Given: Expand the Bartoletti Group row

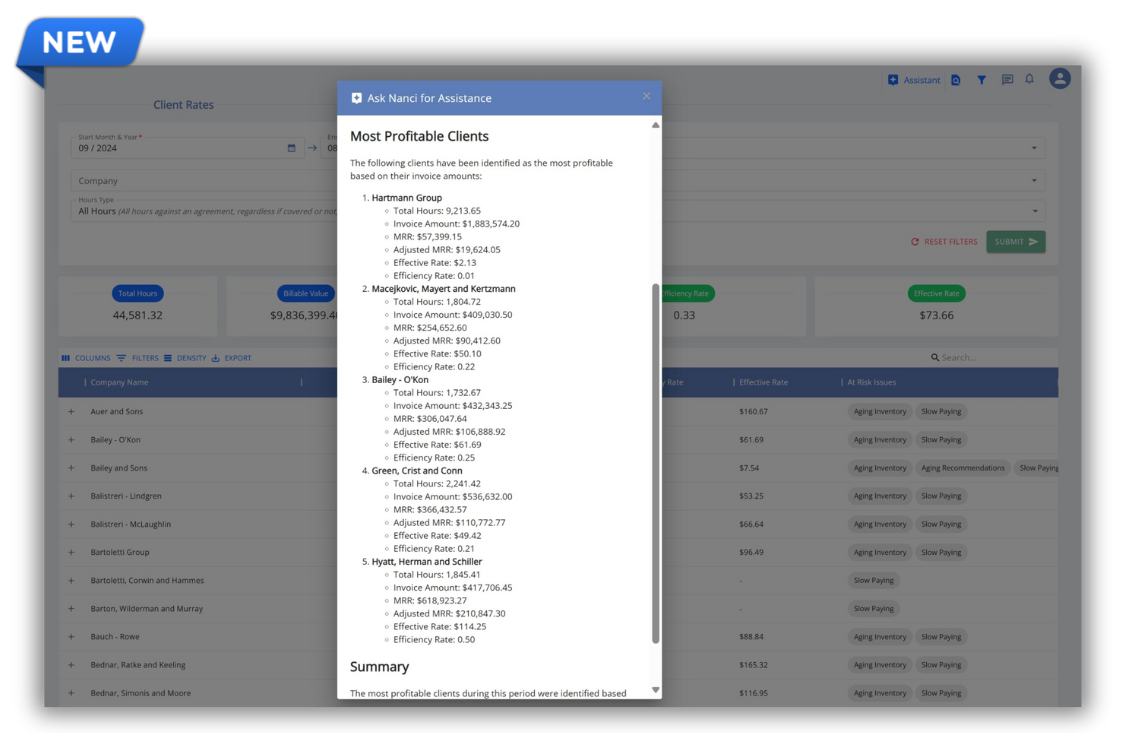Looking at the screenshot, I should pyautogui.click(x=71, y=552).
